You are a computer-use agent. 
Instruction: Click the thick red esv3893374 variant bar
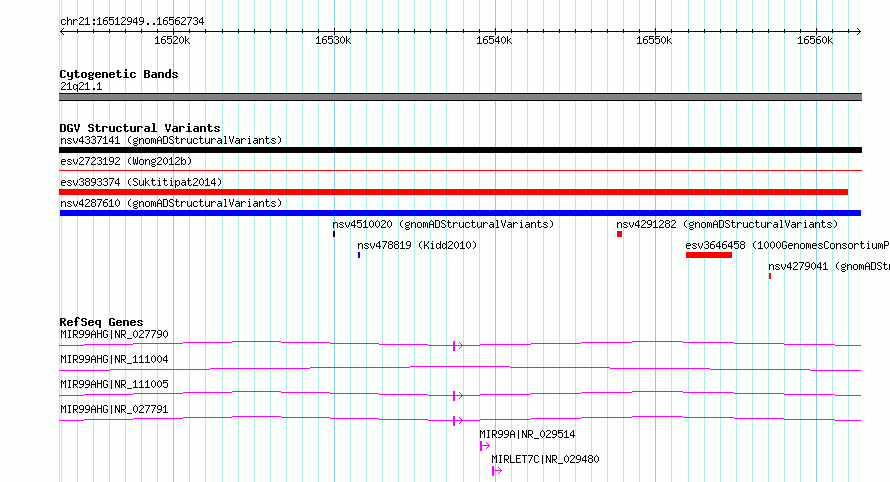pos(454,192)
